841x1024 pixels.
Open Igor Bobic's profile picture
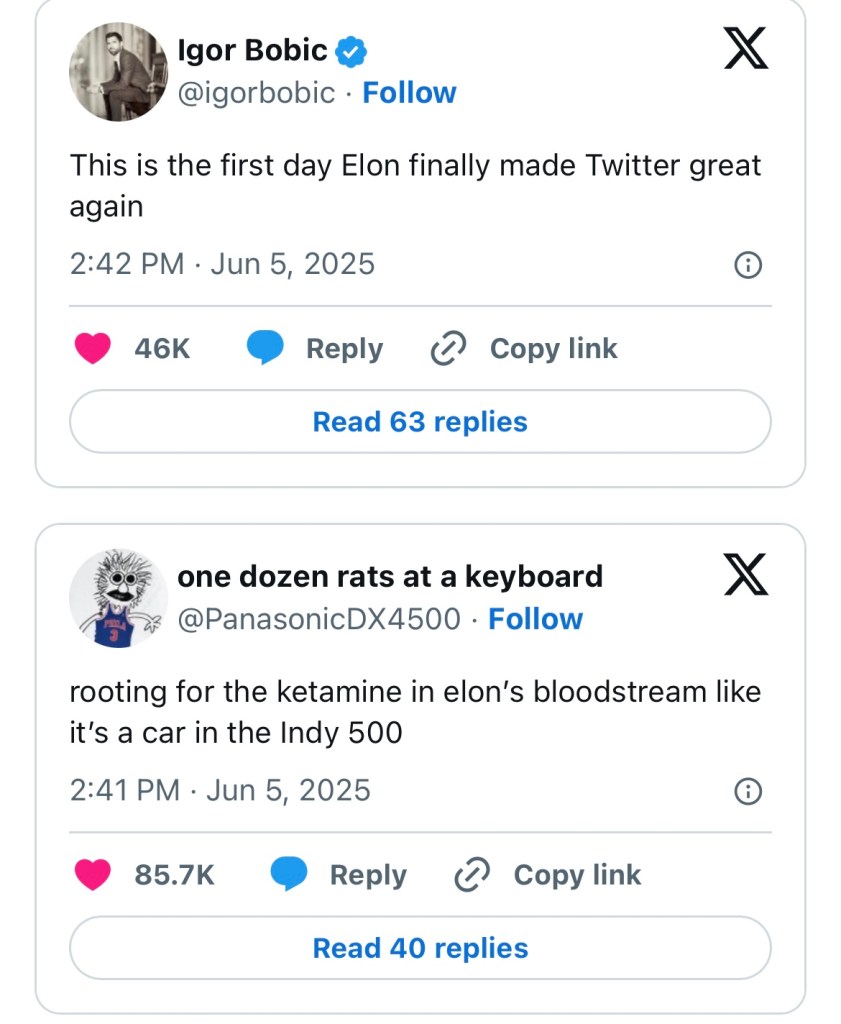pos(117,72)
